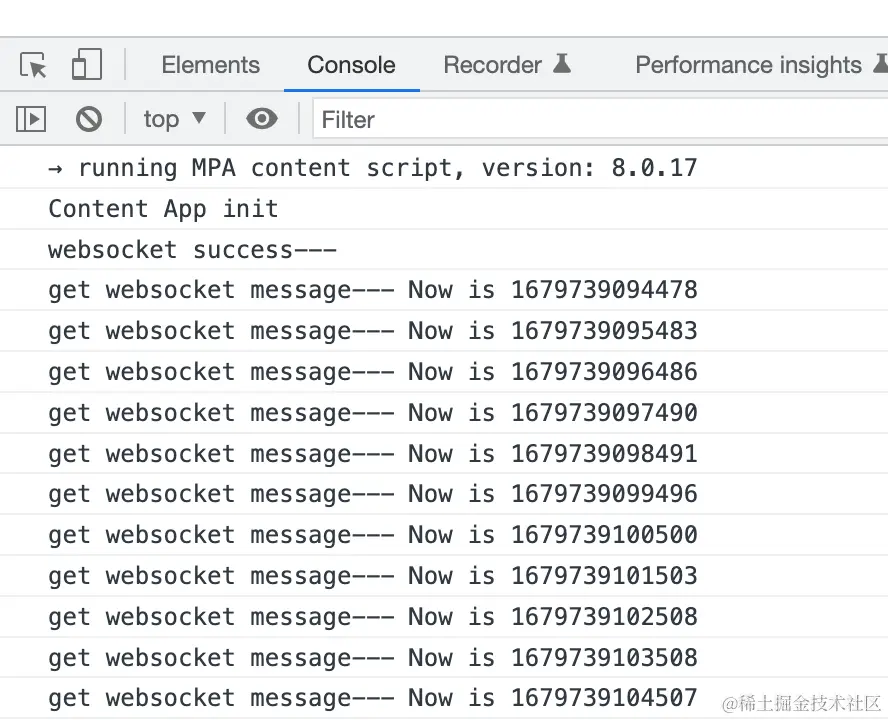Click the Recorder flask icon
The height and width of the screenshot is (720, 888).
(562, 65)
